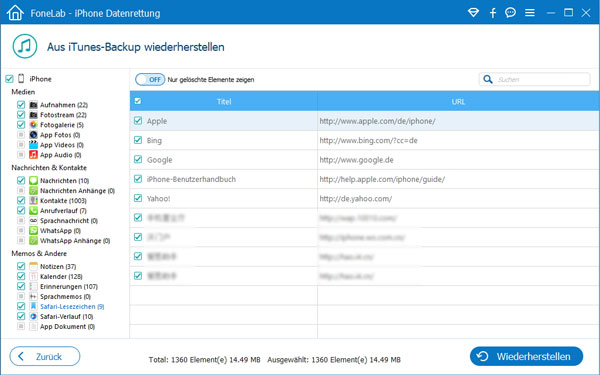Click the Safari-Verlauf compass icon
600x375 pixels.
coord(33,316)
